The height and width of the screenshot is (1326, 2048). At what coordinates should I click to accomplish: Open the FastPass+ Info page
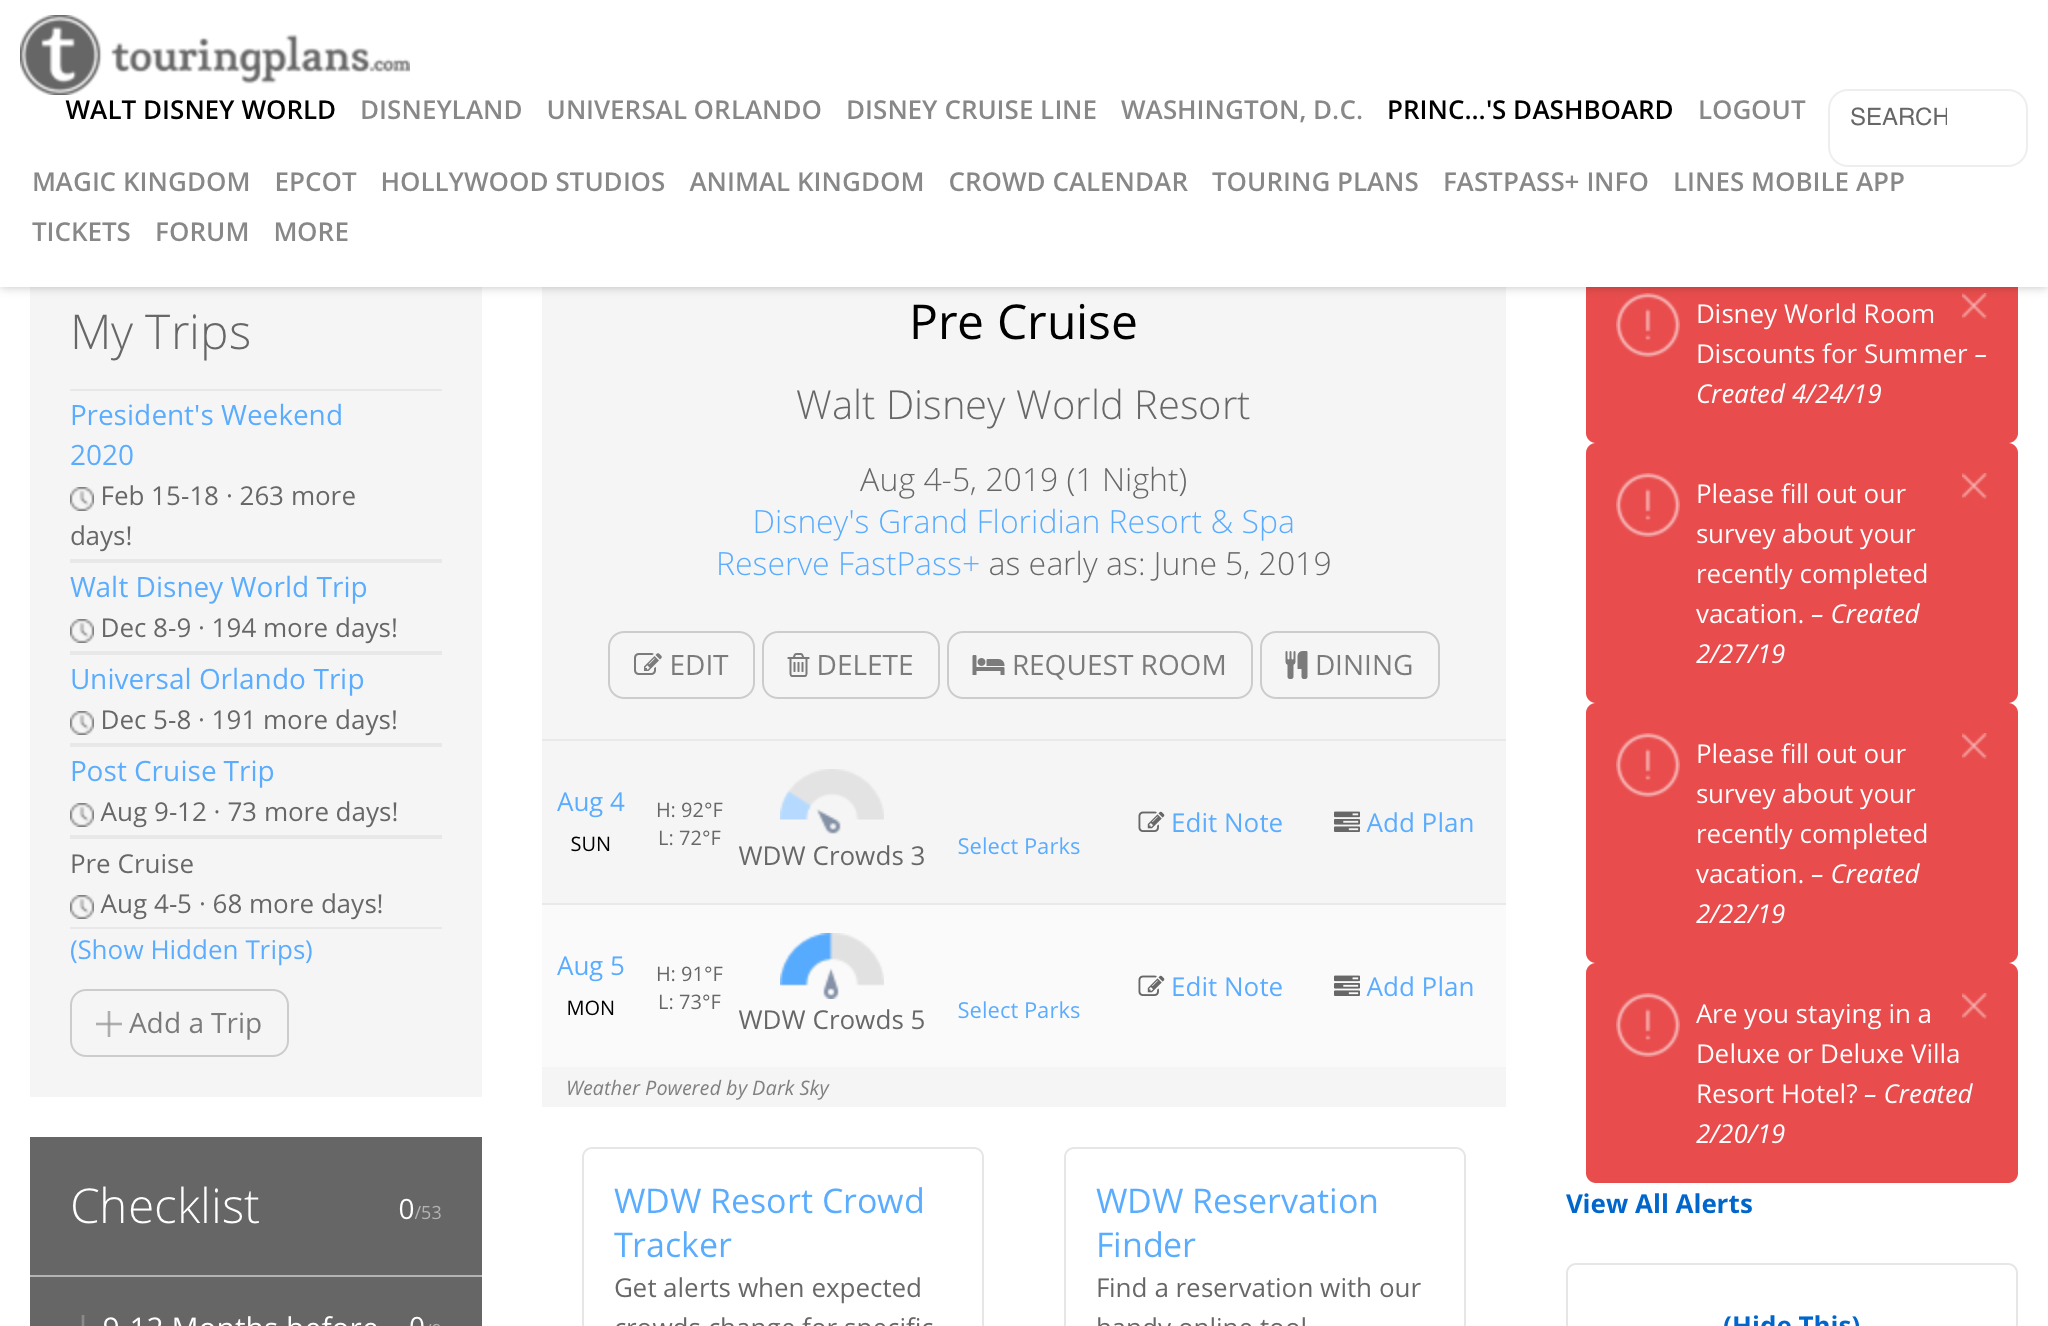(1546, 182)
